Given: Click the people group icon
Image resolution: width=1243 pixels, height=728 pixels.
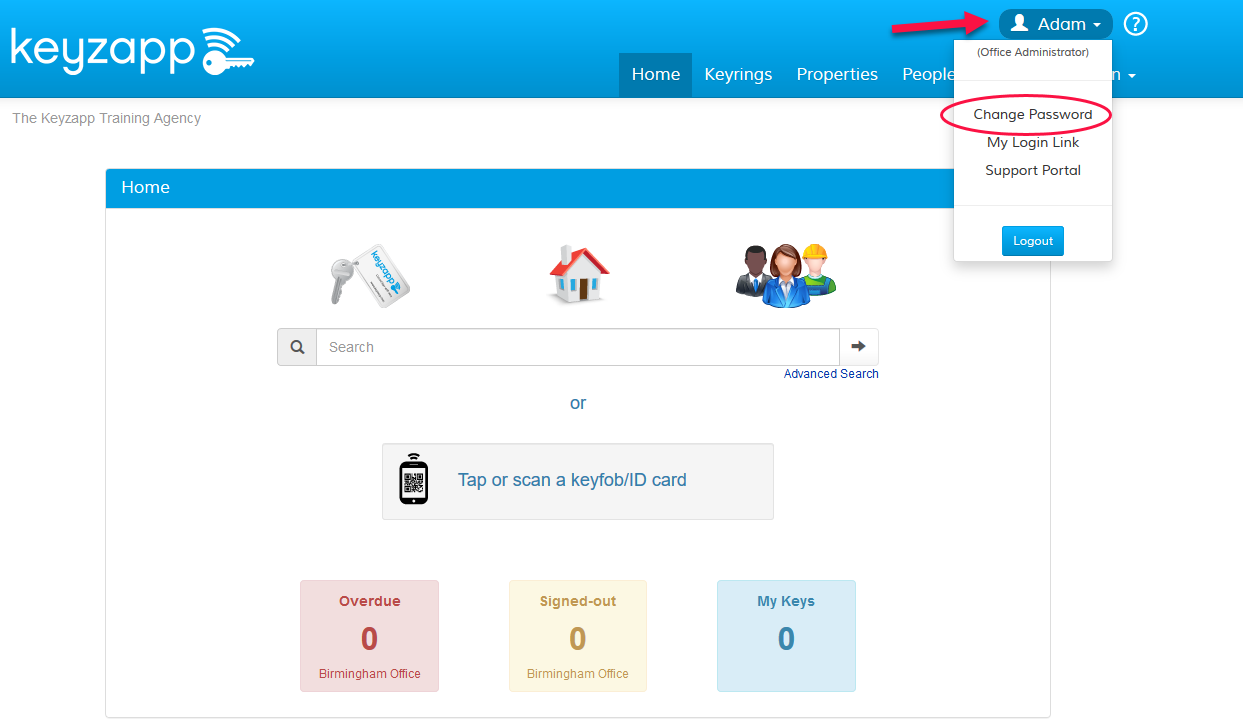Looking at the screenshot, I should point(786,275).
